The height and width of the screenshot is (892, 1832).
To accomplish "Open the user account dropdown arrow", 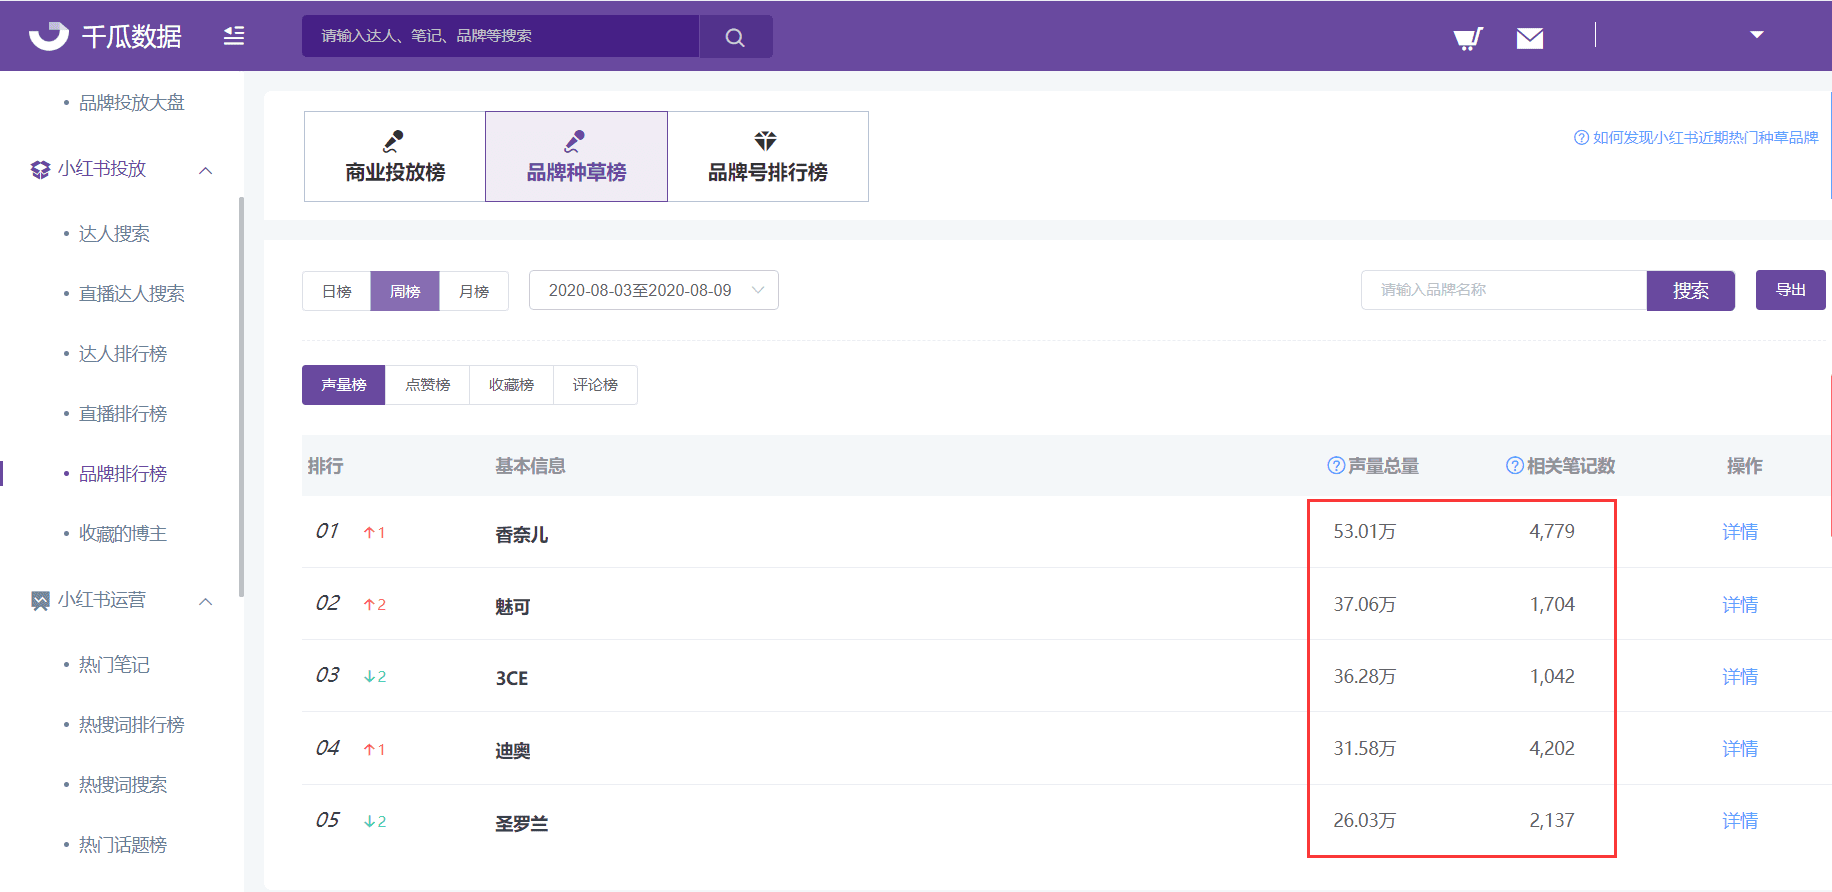I will tap(1757, 35).
